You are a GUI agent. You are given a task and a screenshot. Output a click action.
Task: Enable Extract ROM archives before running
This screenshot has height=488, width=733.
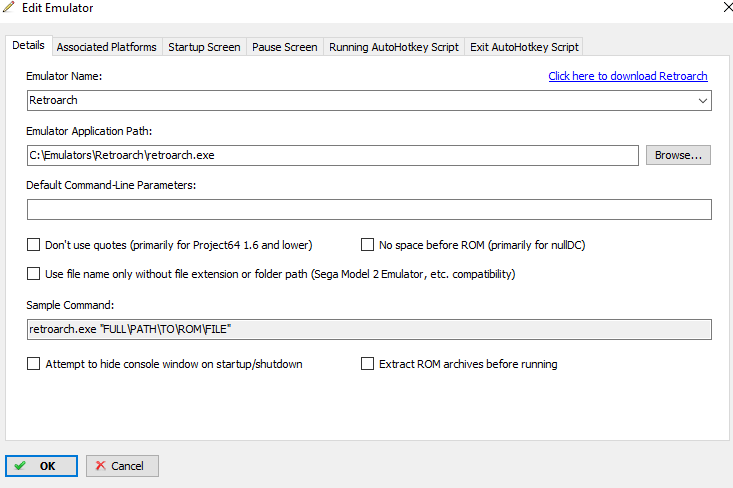[367, 364]
